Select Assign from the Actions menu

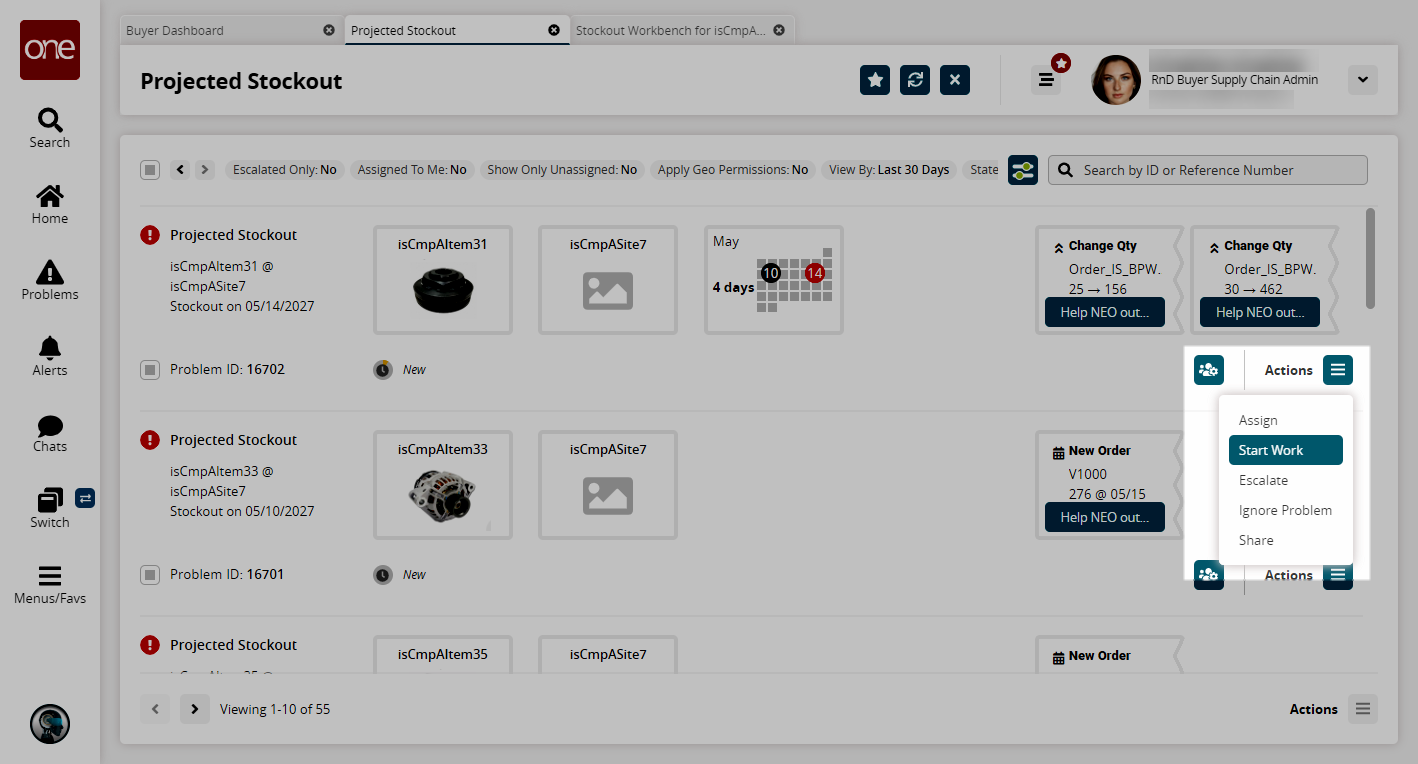click(1286, 420)
